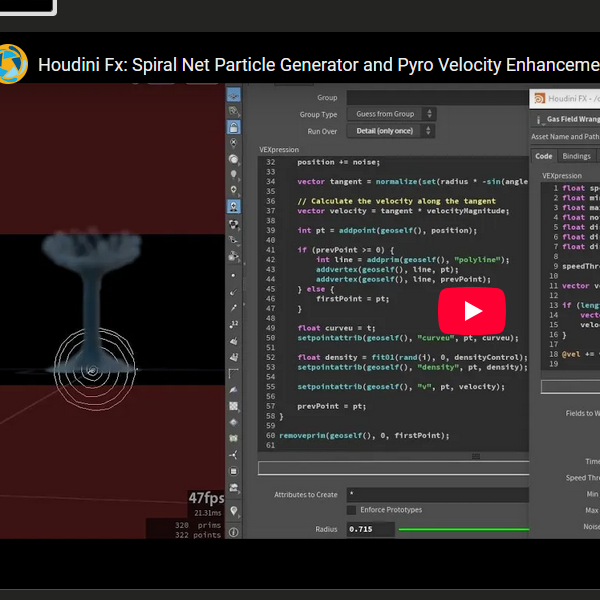Switch to the Code tab

543,156
